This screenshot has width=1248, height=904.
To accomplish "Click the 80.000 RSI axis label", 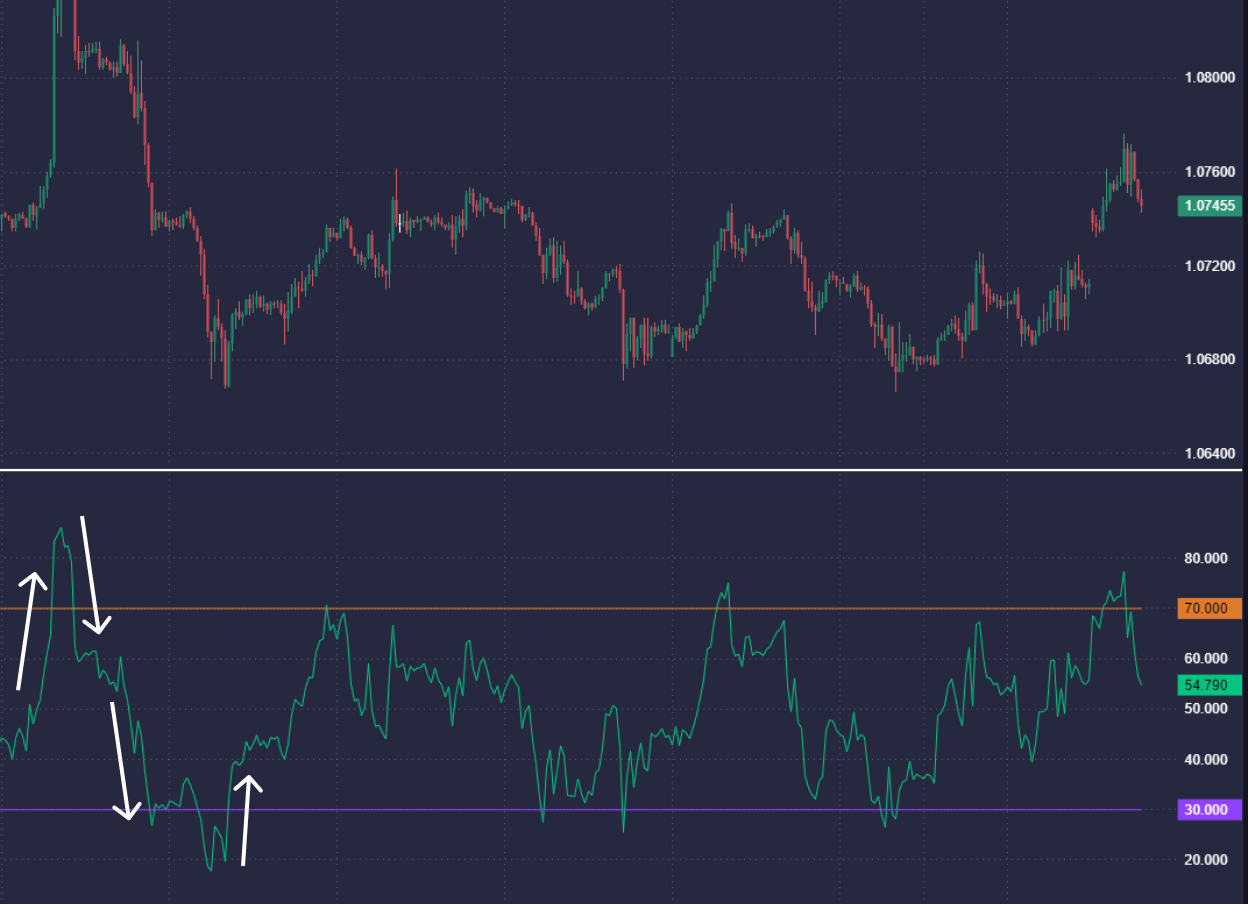I will tap(1205, 558).
